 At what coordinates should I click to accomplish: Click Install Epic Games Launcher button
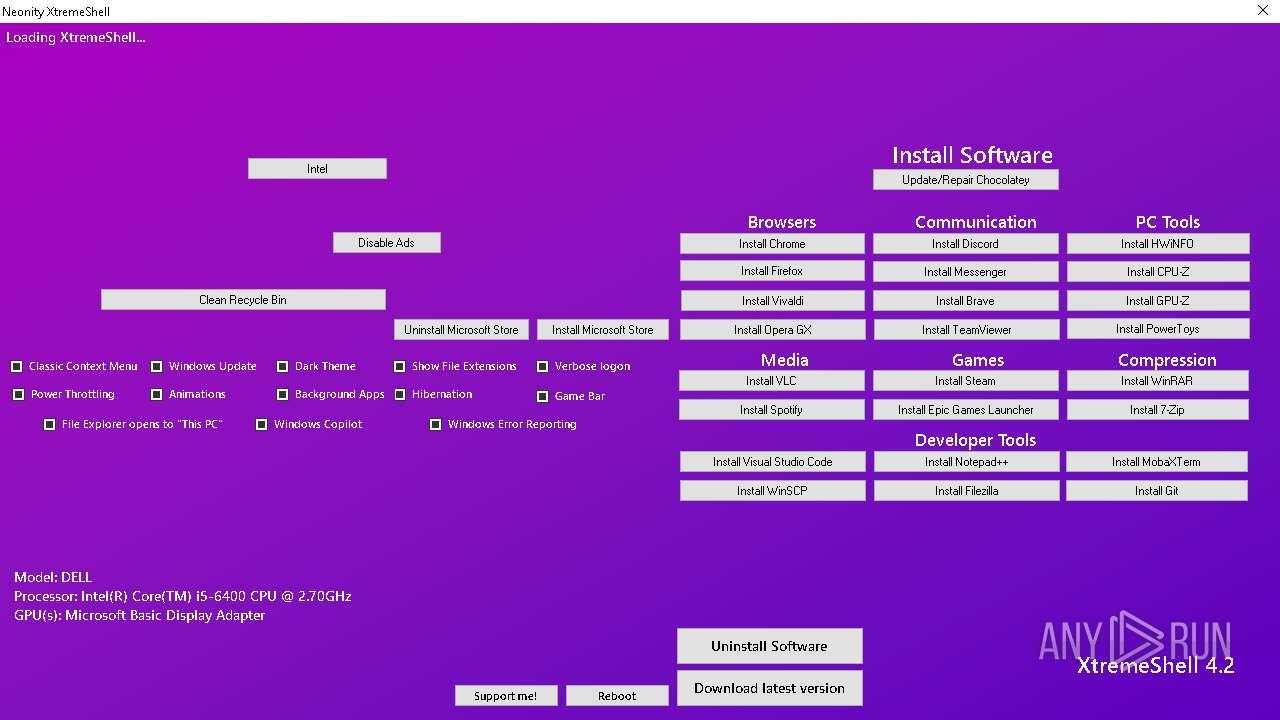pyautogui.click(x=965, y=410)
